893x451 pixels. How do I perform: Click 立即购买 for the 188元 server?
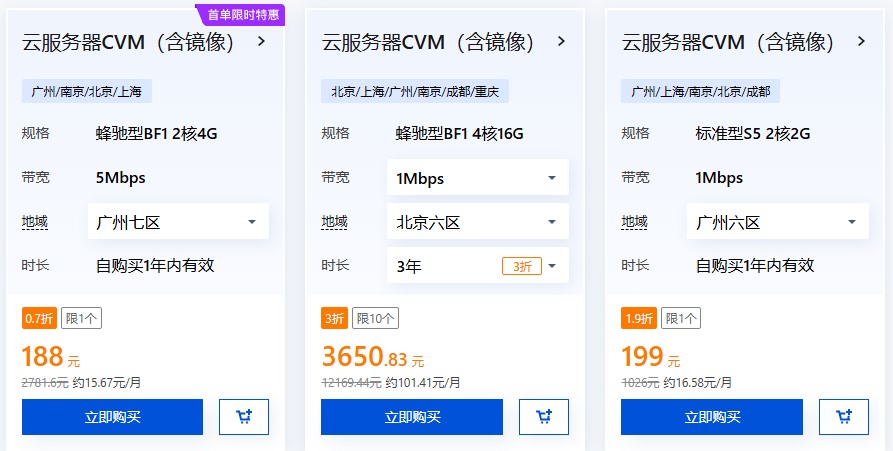pos(112,417)
